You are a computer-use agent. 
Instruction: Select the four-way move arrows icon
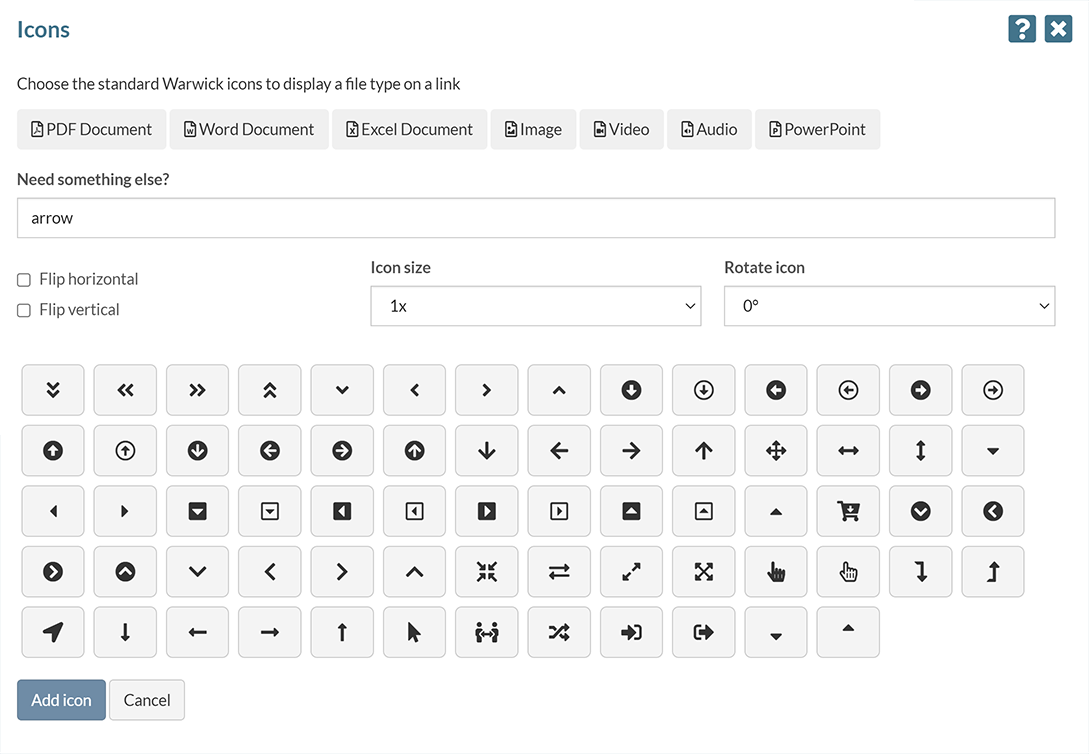tap(776, 451)
